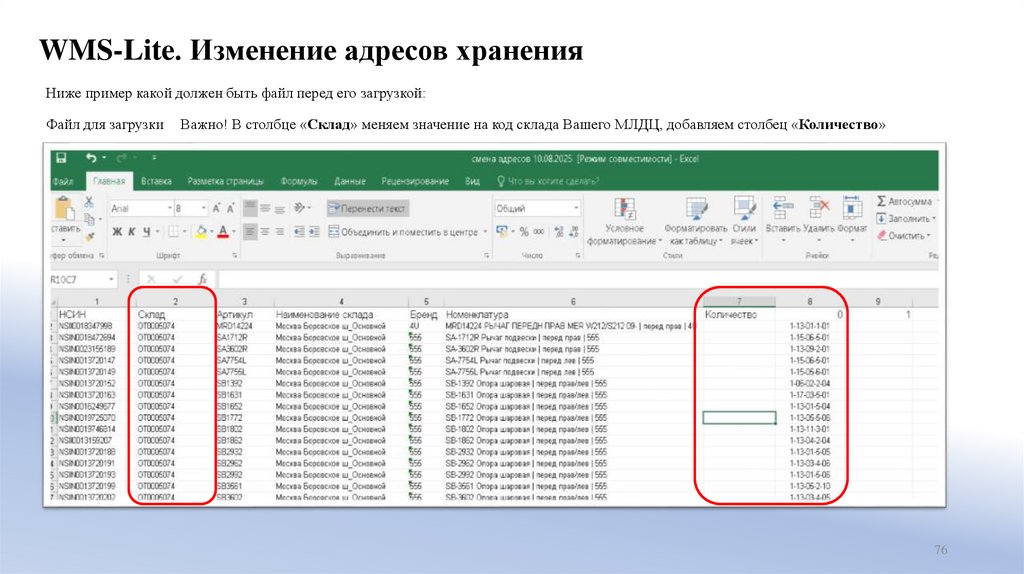Click the increase decimal icon
Screen dimensions: 1024x574
click(x=558, y=232)
